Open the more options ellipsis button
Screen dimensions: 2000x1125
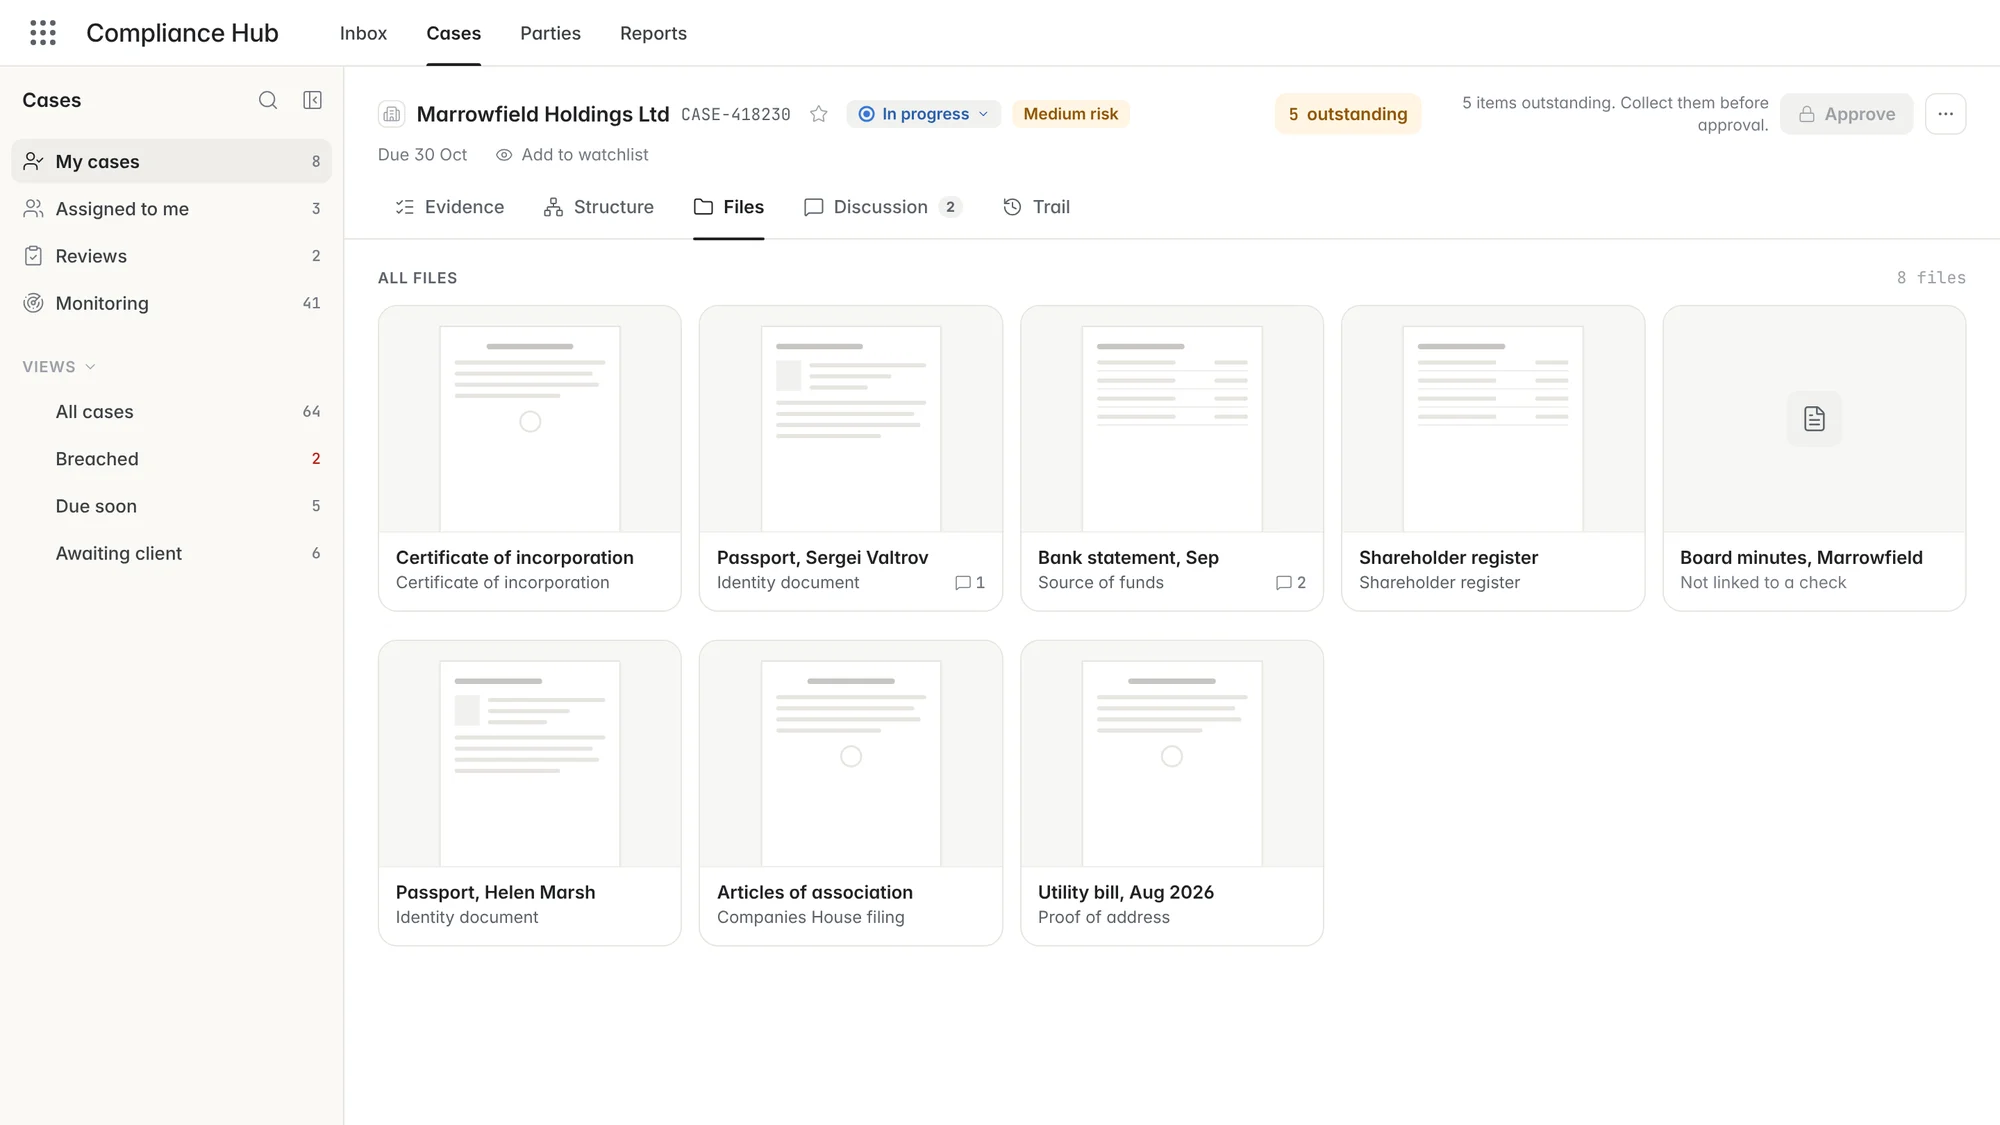pyautogui.click(x=1945, y=114)
